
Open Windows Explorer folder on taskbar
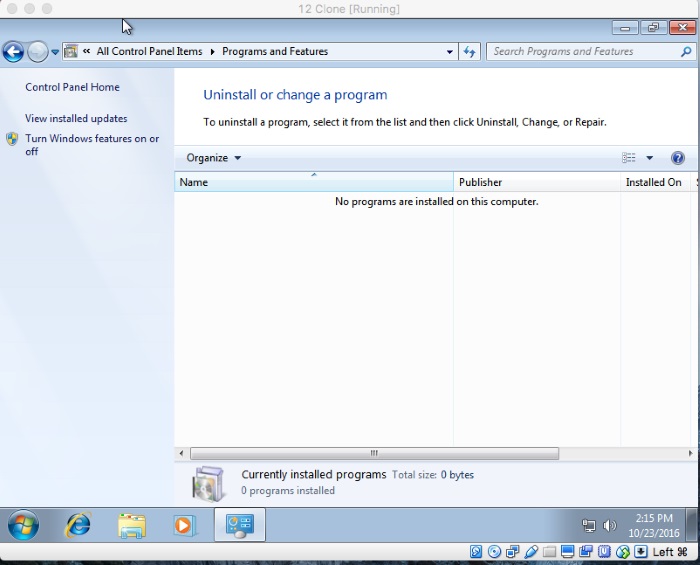(x=131, y=525)
